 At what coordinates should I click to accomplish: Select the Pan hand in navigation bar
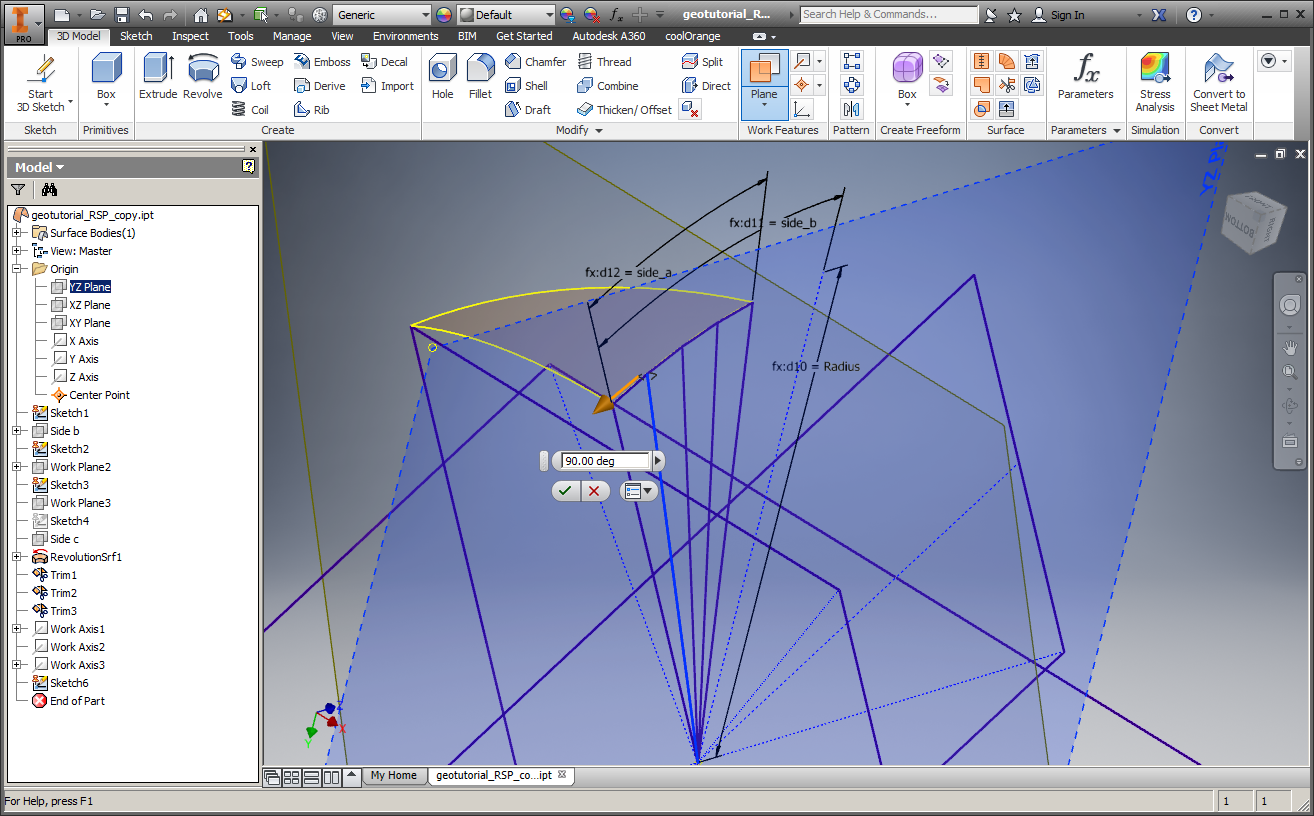(1290, 347)
